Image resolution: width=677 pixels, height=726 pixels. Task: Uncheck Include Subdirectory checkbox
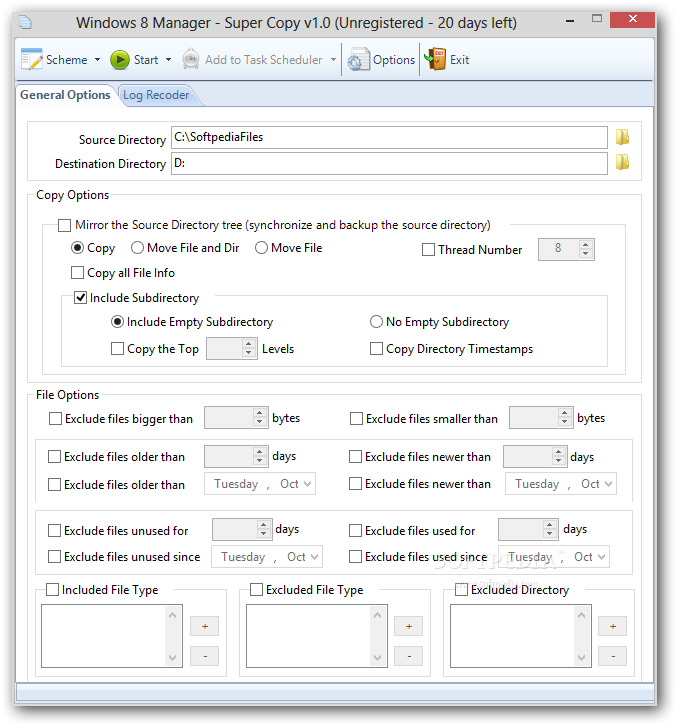(x=80, y=298)
